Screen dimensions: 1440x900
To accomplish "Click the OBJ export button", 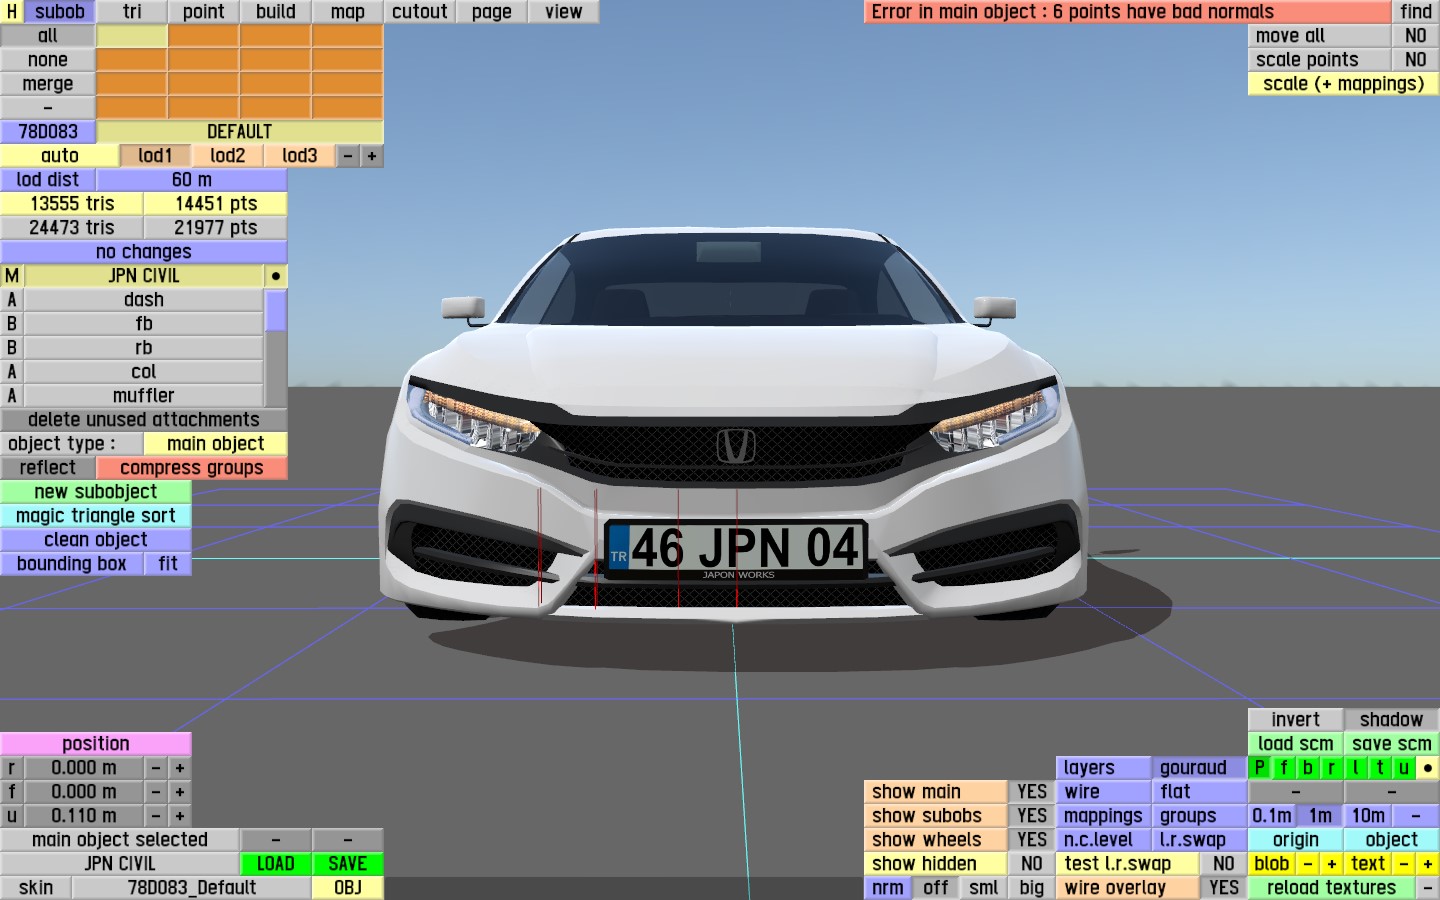I will click(x=348, y=888).
